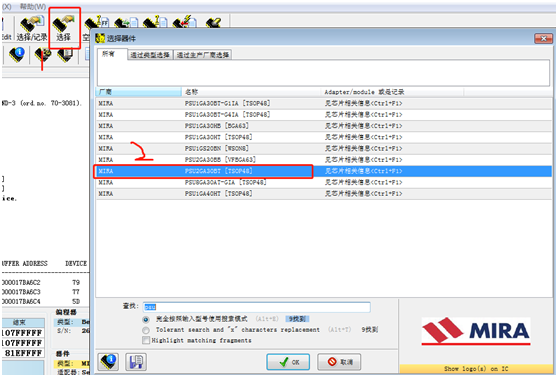Click buffer address 000017BA6C3 in main window

(x=21, y=292)
